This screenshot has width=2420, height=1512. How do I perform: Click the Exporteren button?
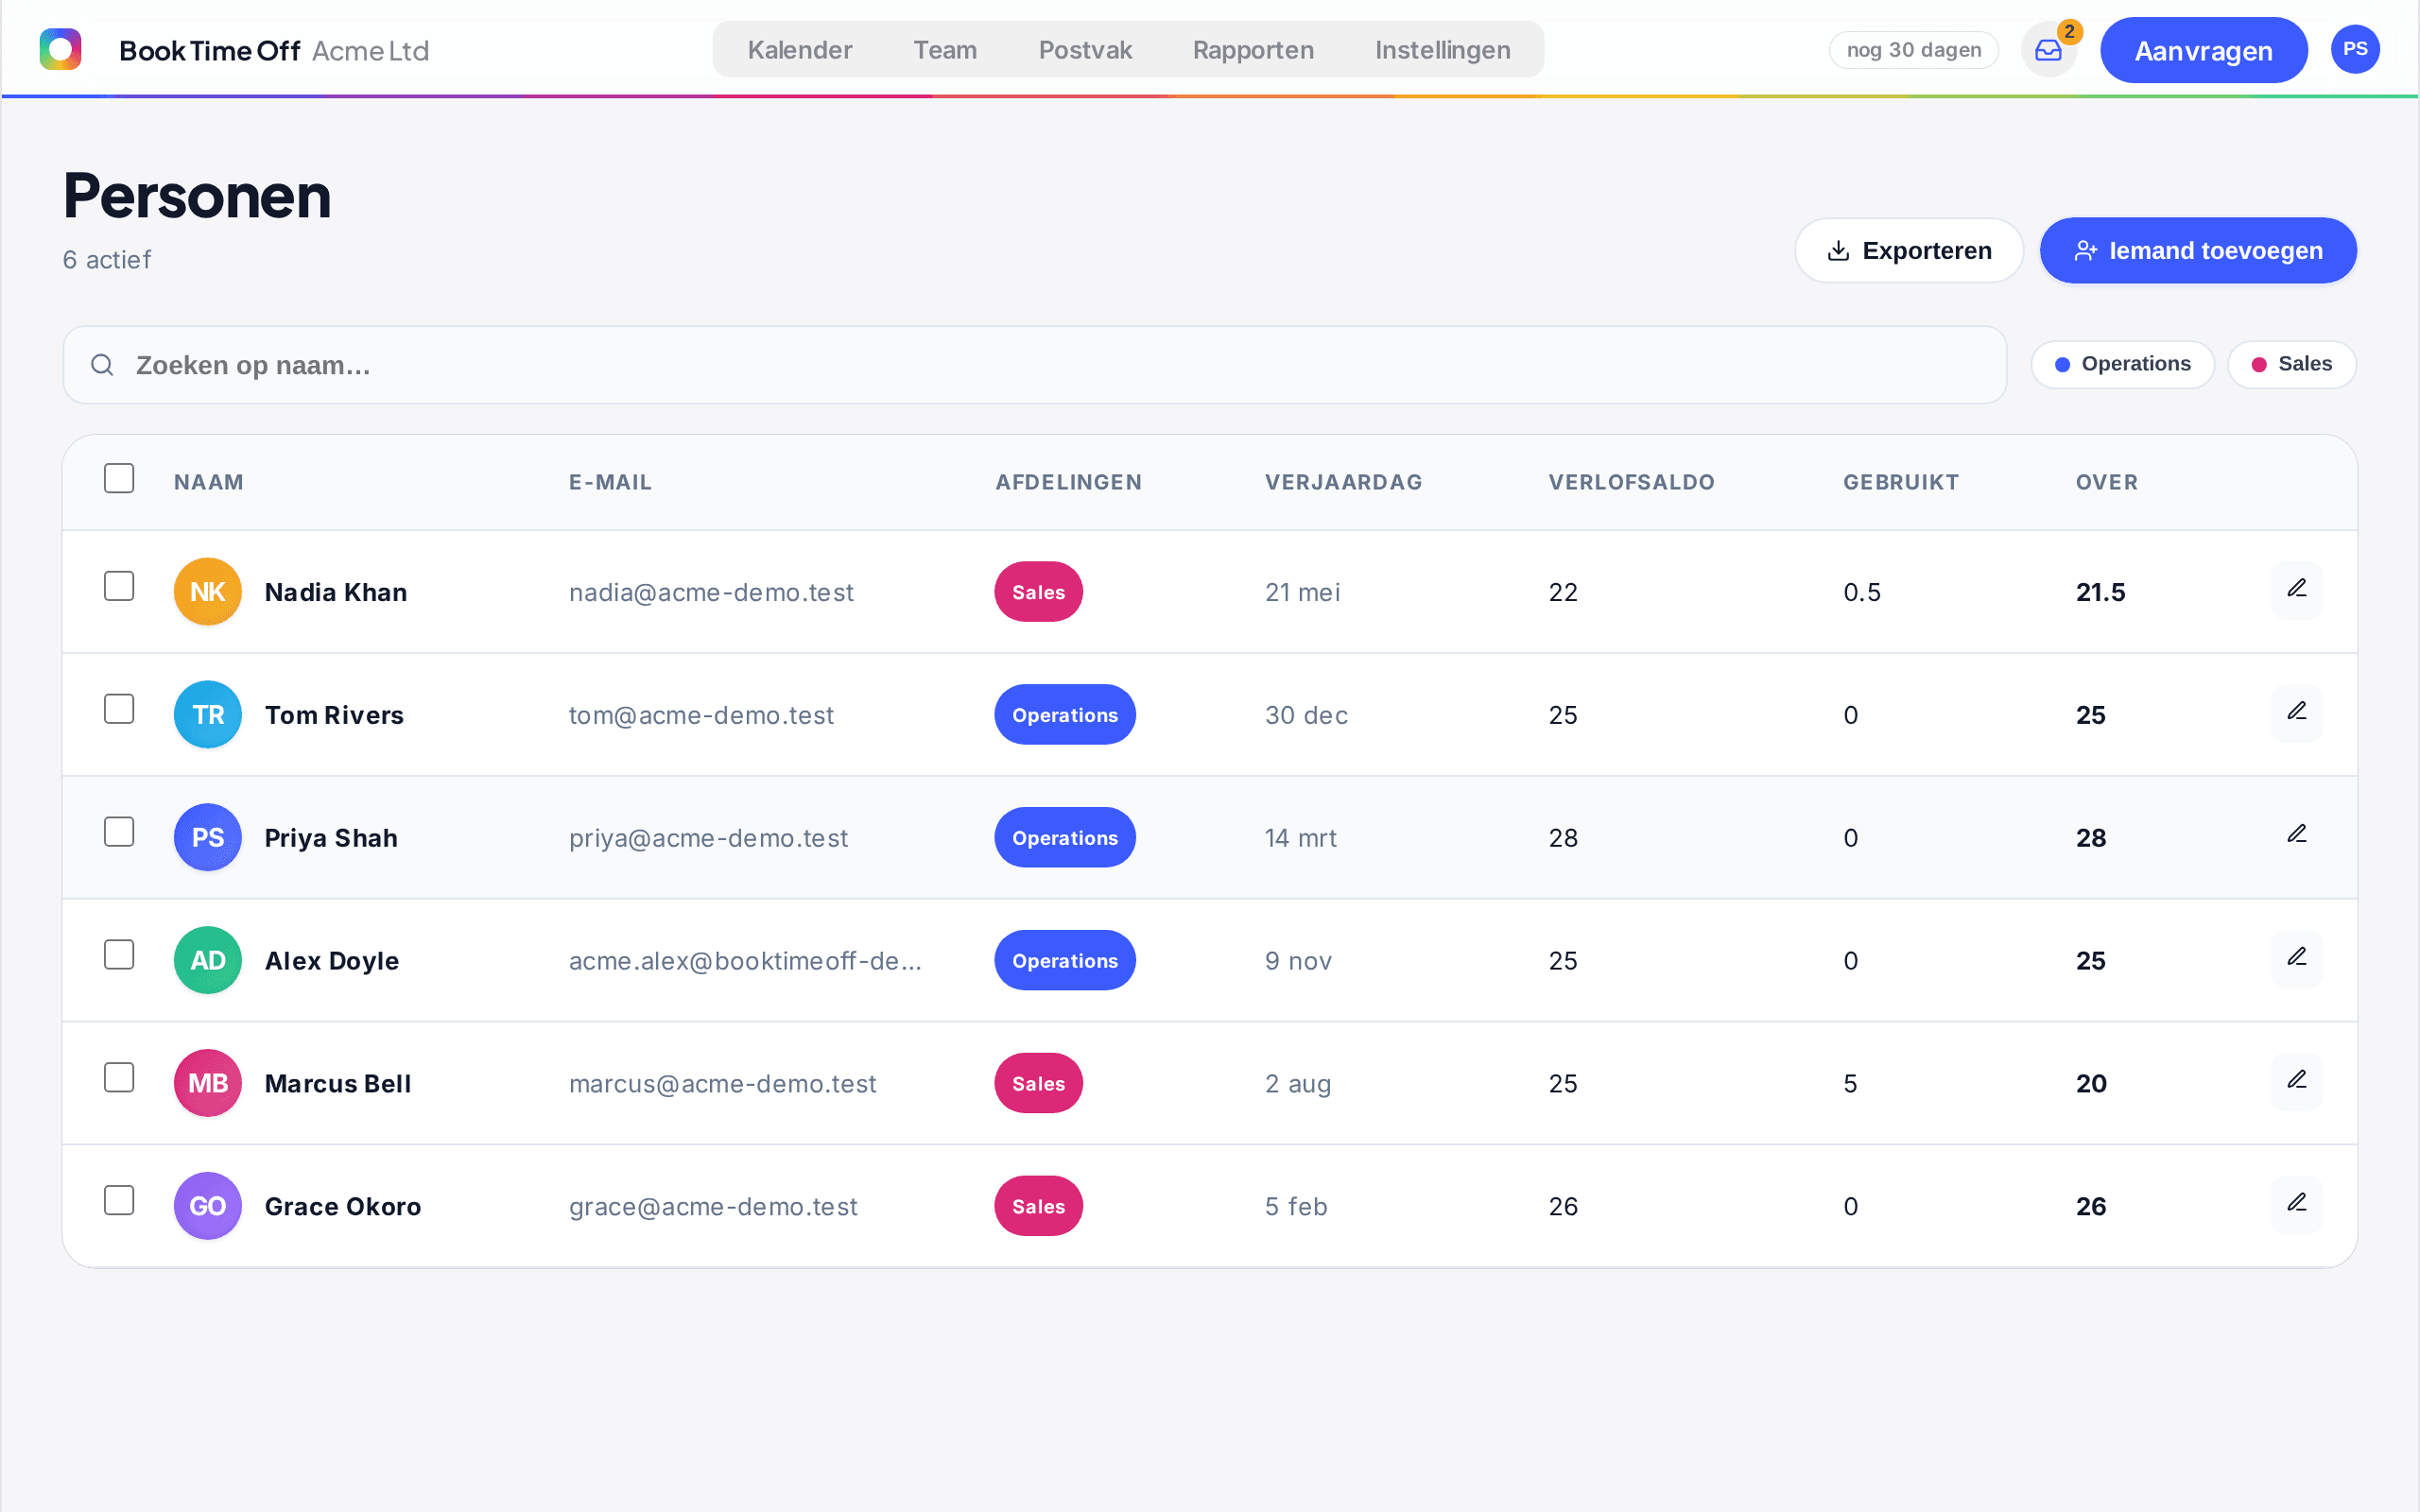coord(1909,250)
